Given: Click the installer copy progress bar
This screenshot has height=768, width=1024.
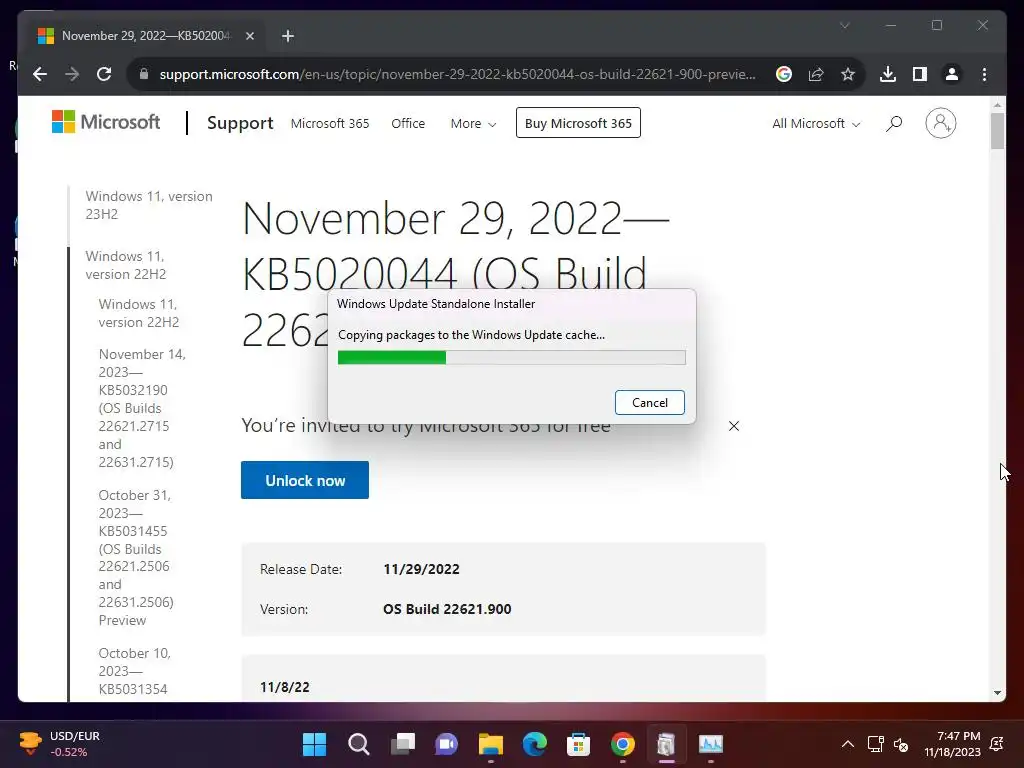Looking at the screenshot, I should click(x=511, y=357).
